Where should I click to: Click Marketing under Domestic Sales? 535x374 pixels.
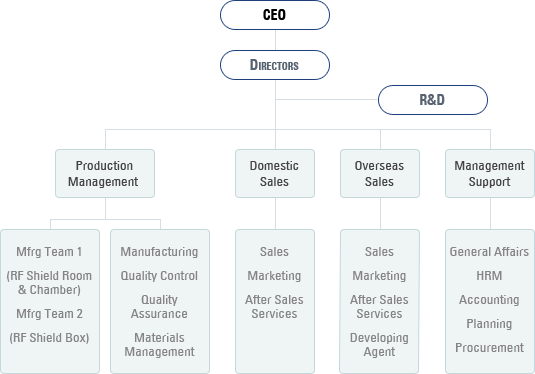(274, 276)
